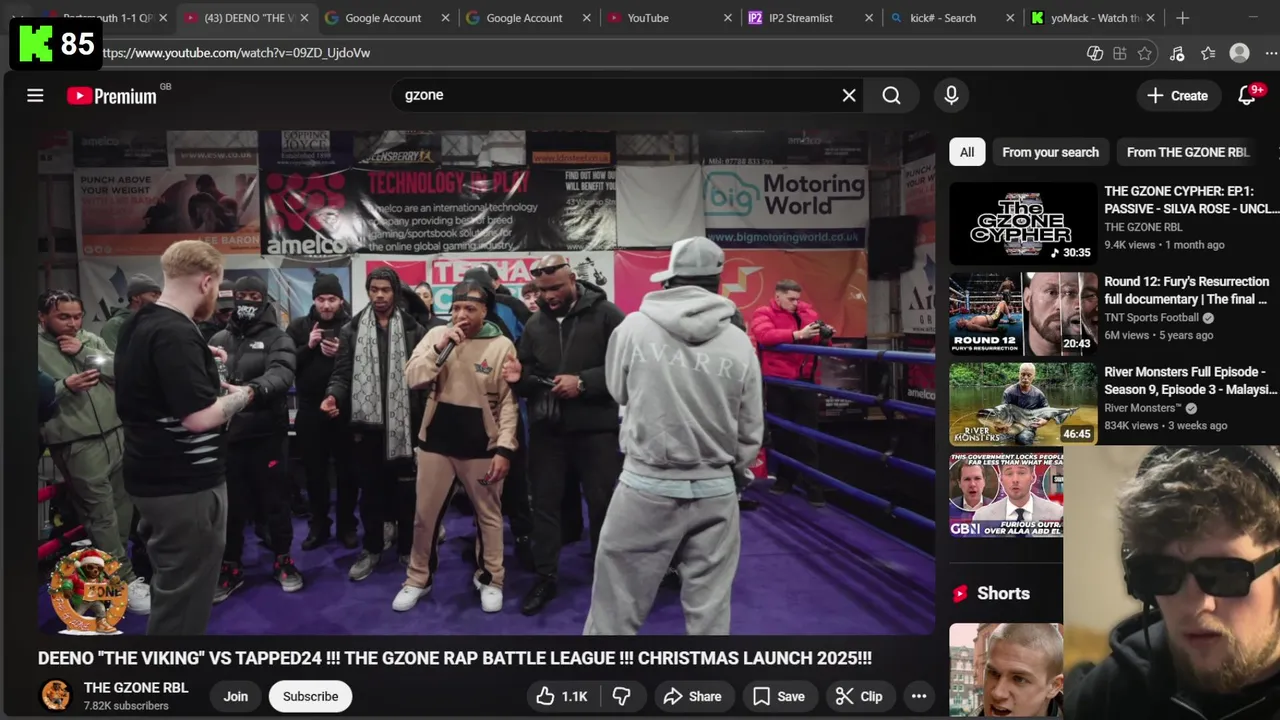Switch to the kick# - Search tab

pyautogui.click(x=942, y=18)
